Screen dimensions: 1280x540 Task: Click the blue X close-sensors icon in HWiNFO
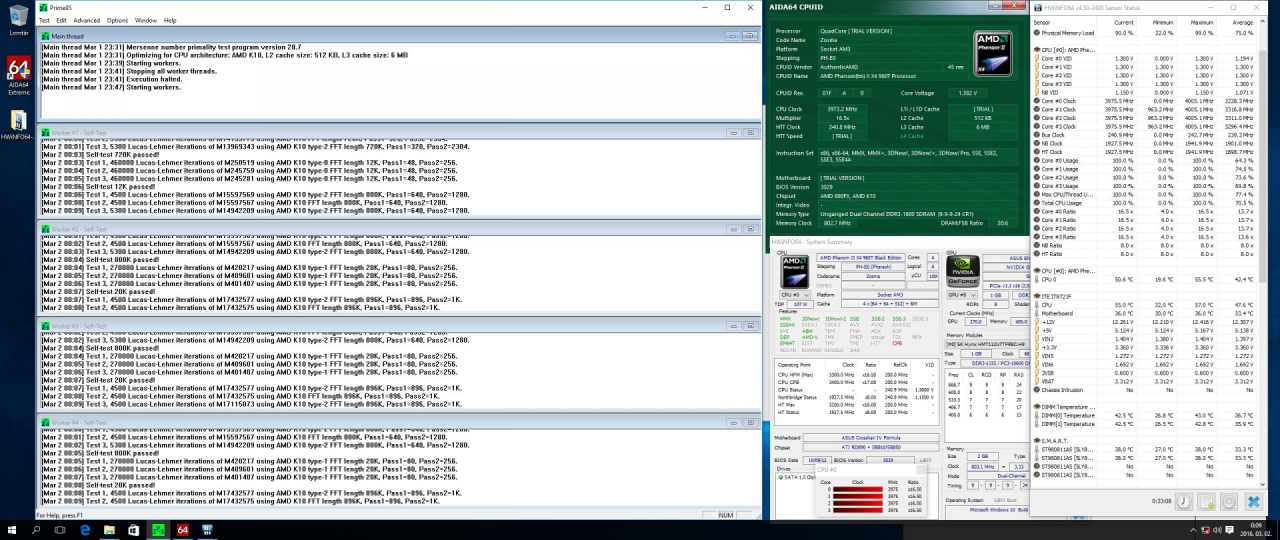pyautogui.click(x=1253, y=502)
